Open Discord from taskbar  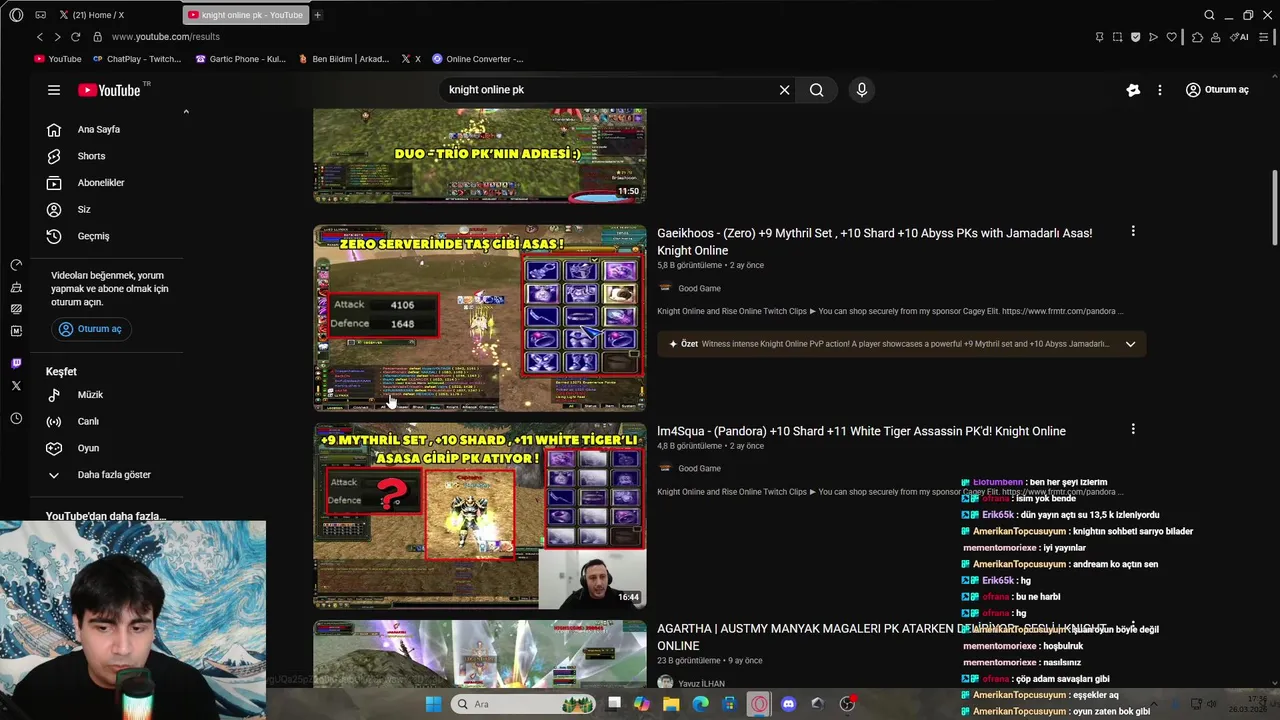pyautogui.click(x=788, y=704)
